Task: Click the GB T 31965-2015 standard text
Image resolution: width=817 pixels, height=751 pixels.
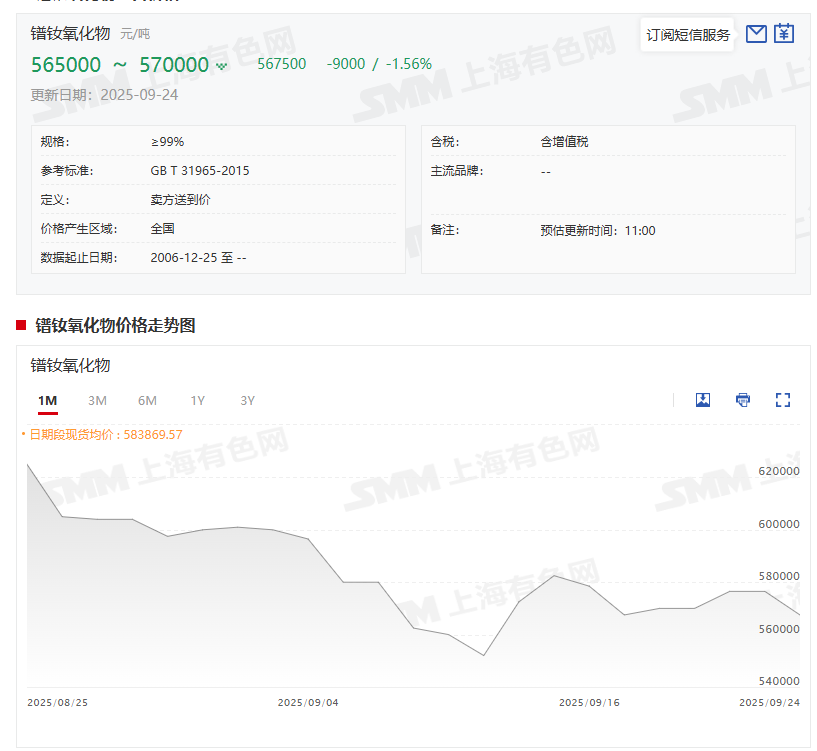Action: [200, 171]
